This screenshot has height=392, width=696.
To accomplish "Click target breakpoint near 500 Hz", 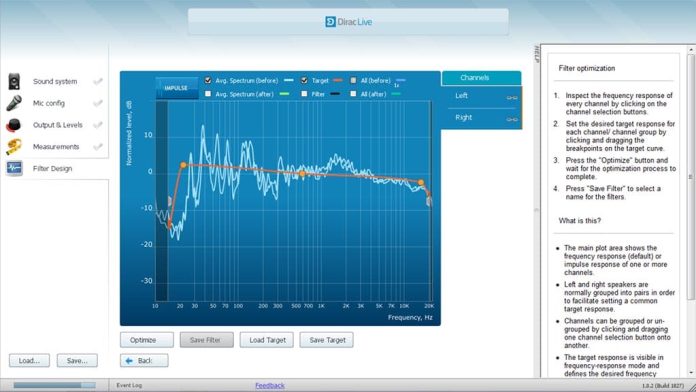I will click(x=302, y=174).
